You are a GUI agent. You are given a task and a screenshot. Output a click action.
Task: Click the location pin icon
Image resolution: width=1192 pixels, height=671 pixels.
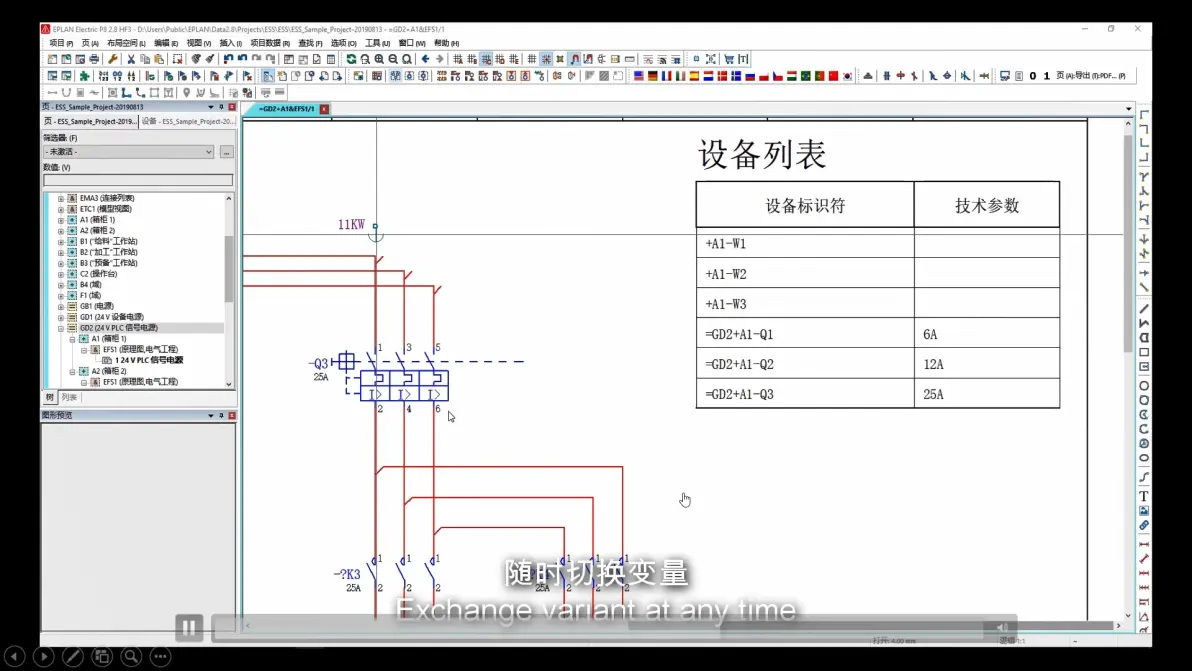(x=186, y=93)
